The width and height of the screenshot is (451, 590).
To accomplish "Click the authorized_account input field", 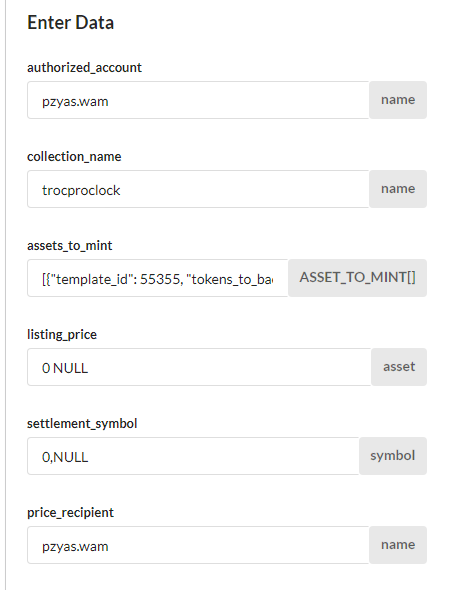I will click(198, 100).
